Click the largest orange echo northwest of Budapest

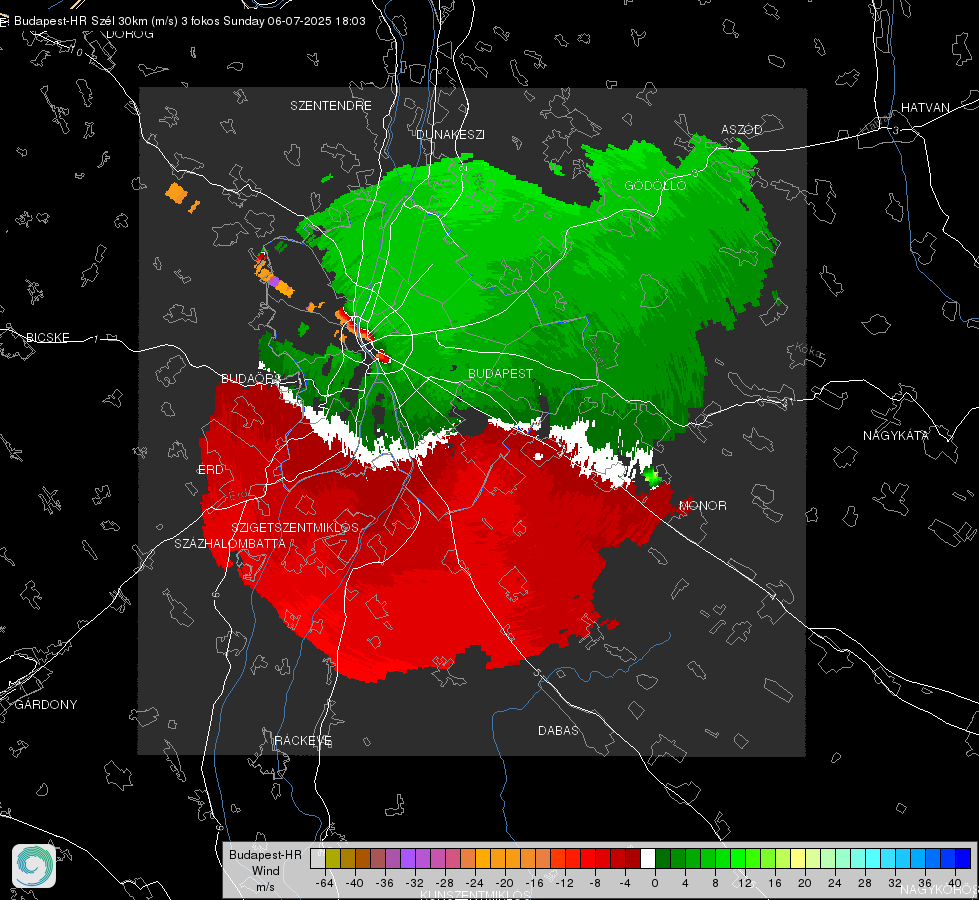tap(177, 193)
